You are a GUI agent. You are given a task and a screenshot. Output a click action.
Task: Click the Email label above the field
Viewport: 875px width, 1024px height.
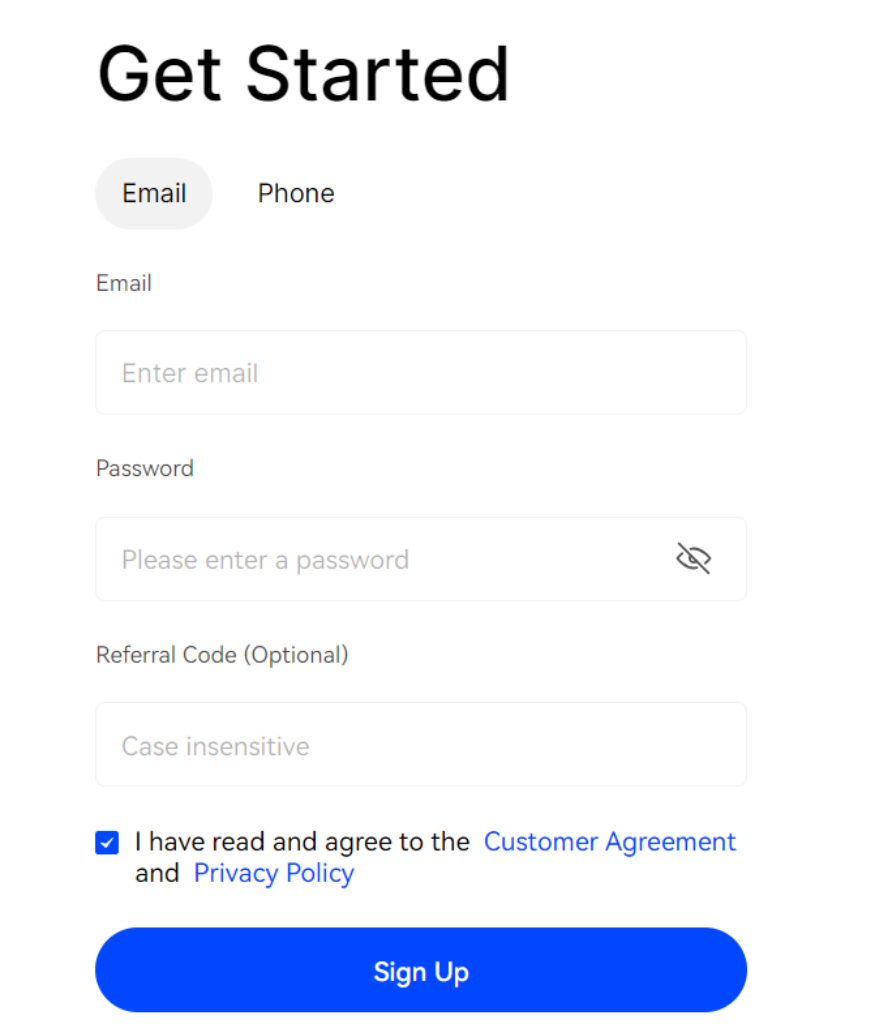click(x=124, y=283)
